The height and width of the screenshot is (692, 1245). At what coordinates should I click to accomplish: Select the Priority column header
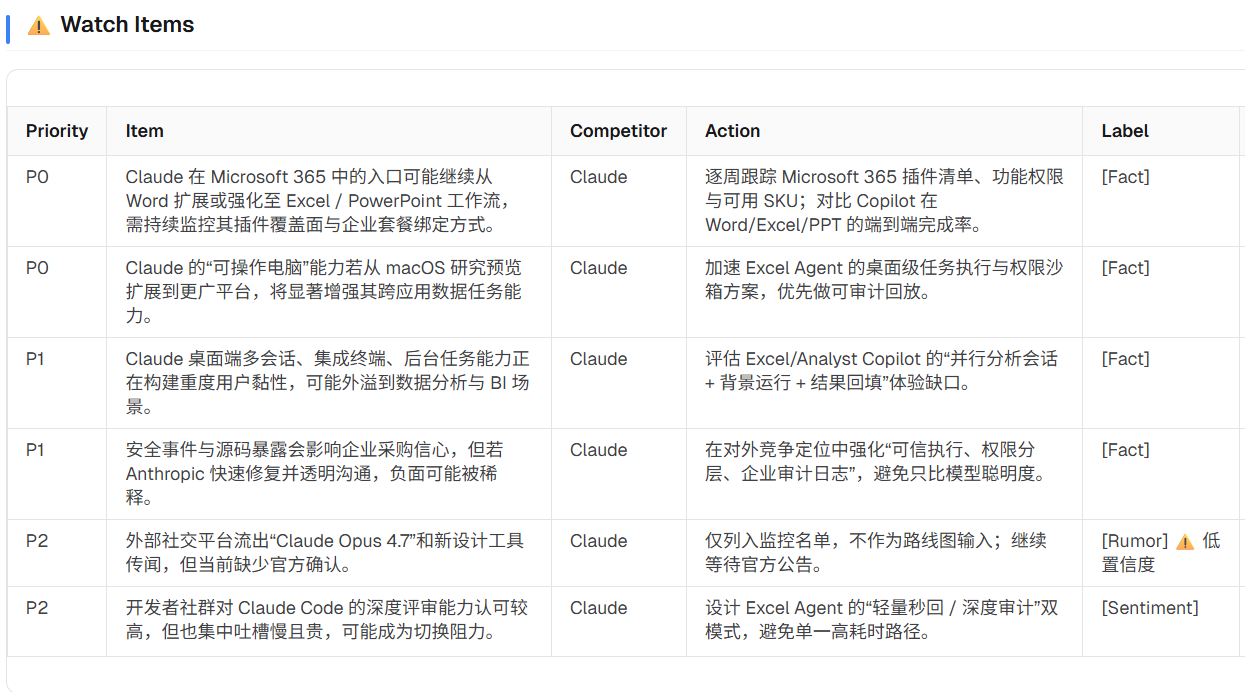click(57, 131)
